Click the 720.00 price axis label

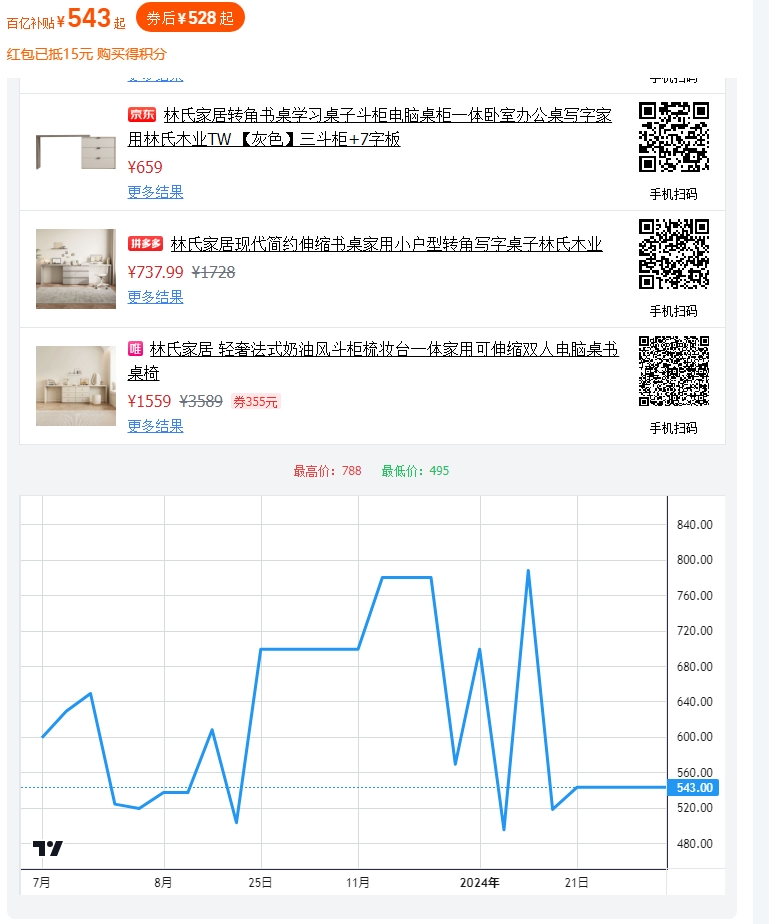[x=695, y=631]
